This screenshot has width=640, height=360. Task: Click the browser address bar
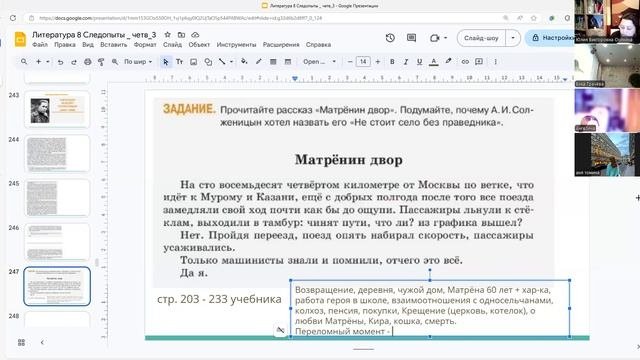pyautogui.click(x=261, y=18)
